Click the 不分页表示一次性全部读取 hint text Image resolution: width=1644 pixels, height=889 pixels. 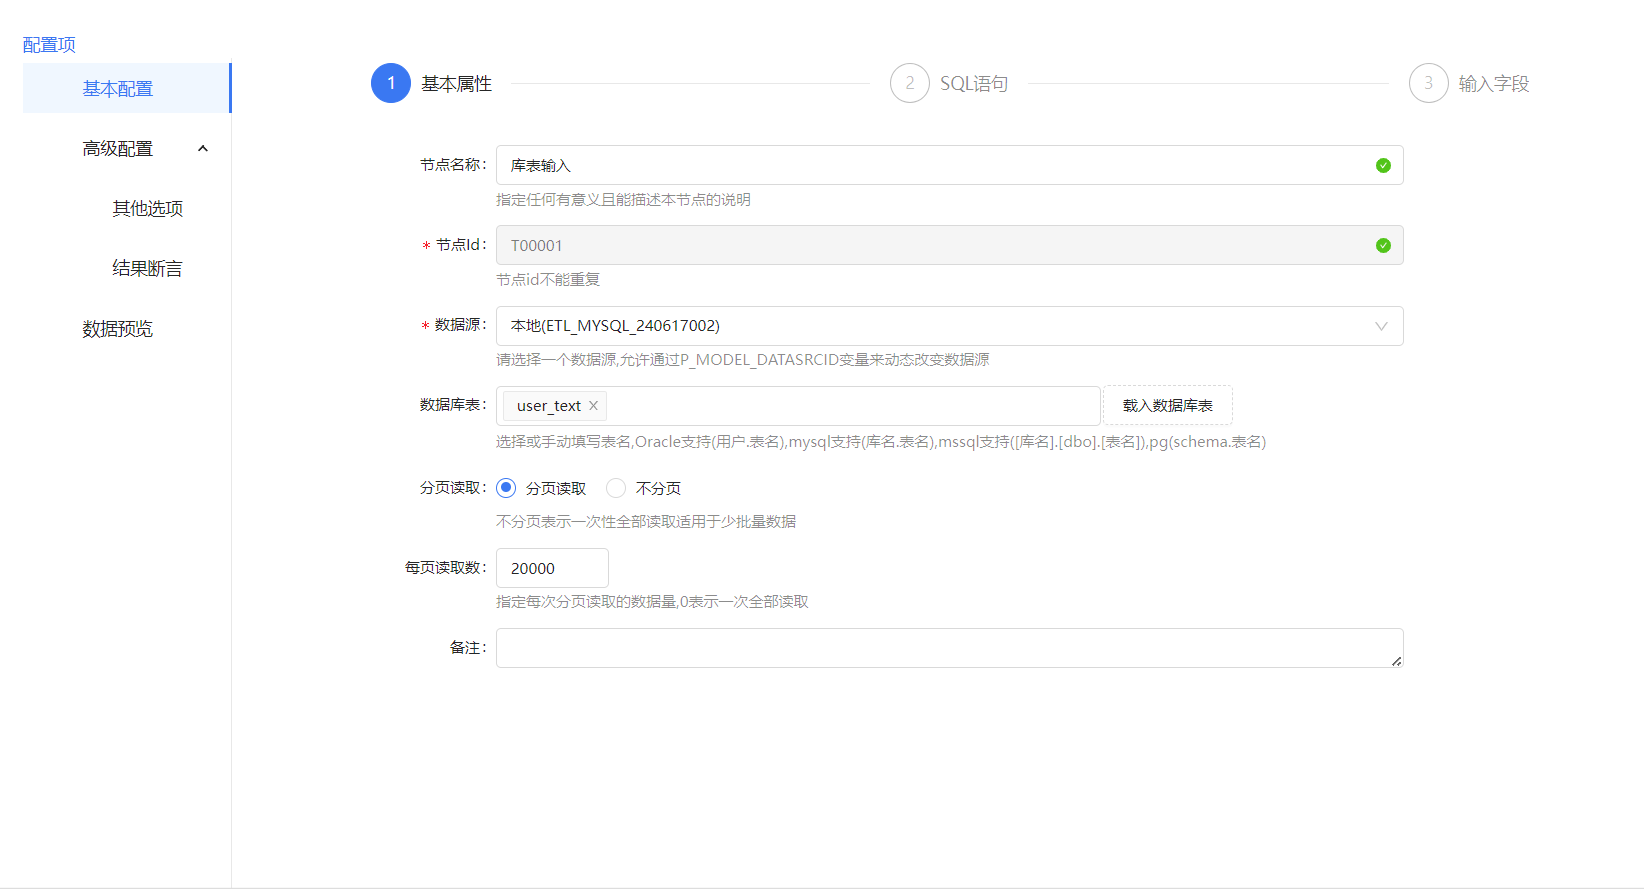[x=646, y=522]
